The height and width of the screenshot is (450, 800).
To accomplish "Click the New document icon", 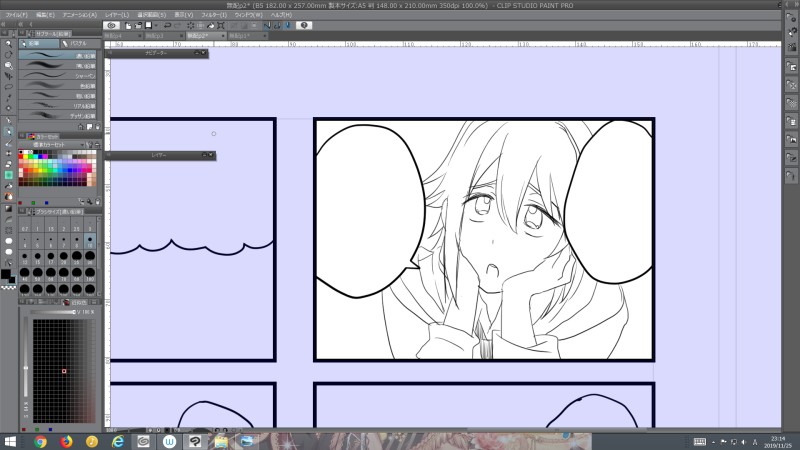I will (128, 25).
